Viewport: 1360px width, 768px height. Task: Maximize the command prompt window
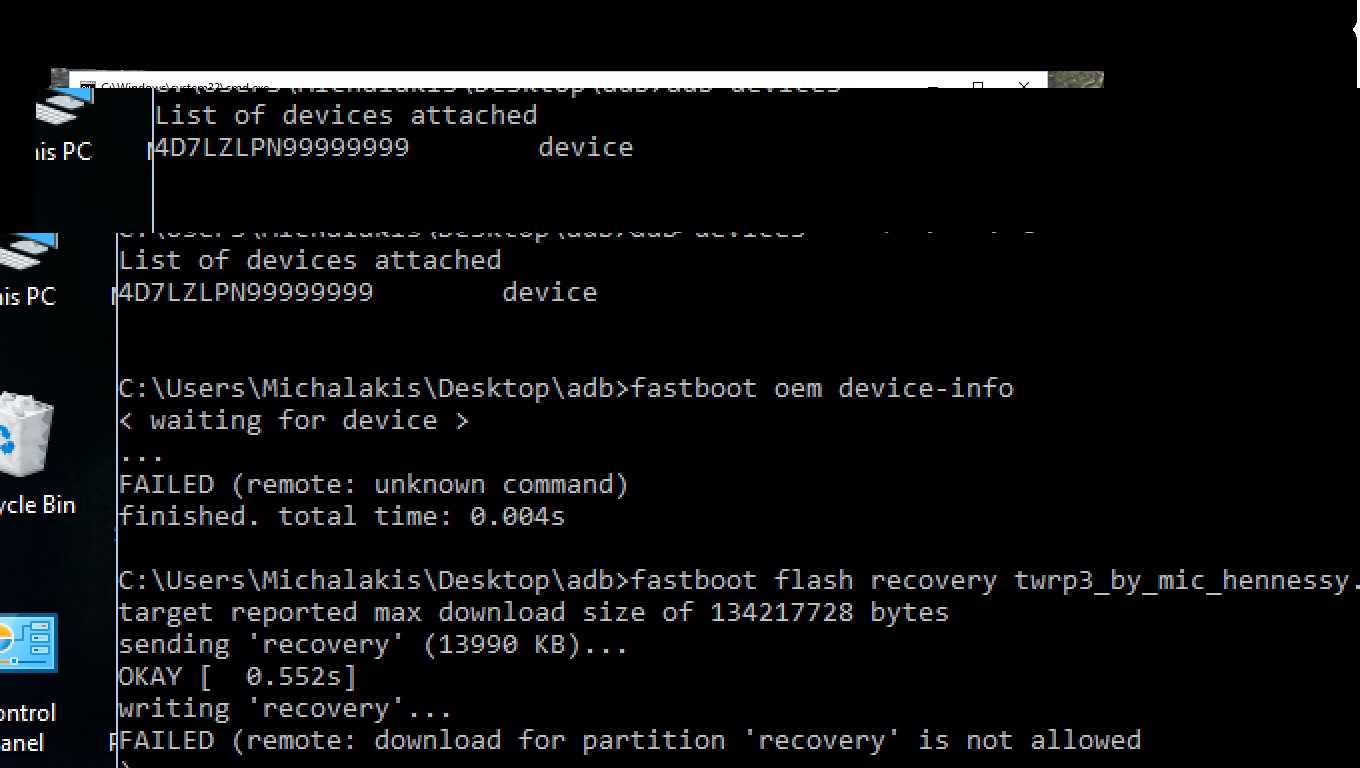pos(978,87)
